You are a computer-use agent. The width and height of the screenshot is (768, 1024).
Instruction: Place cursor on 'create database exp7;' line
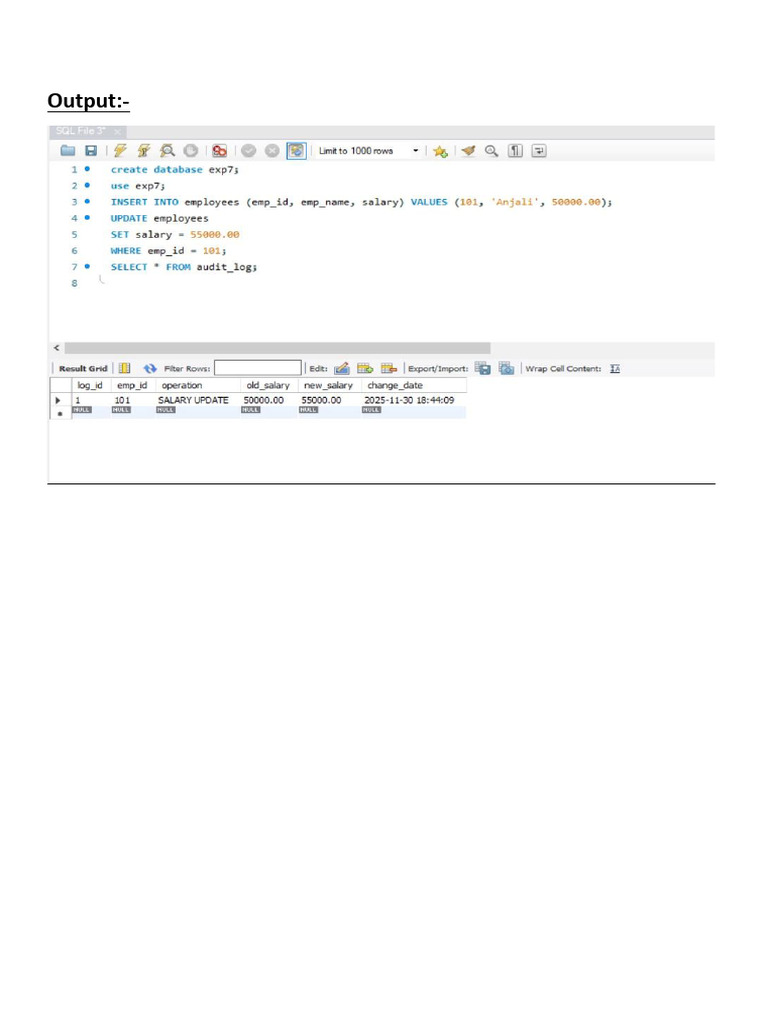pos(175,170)
